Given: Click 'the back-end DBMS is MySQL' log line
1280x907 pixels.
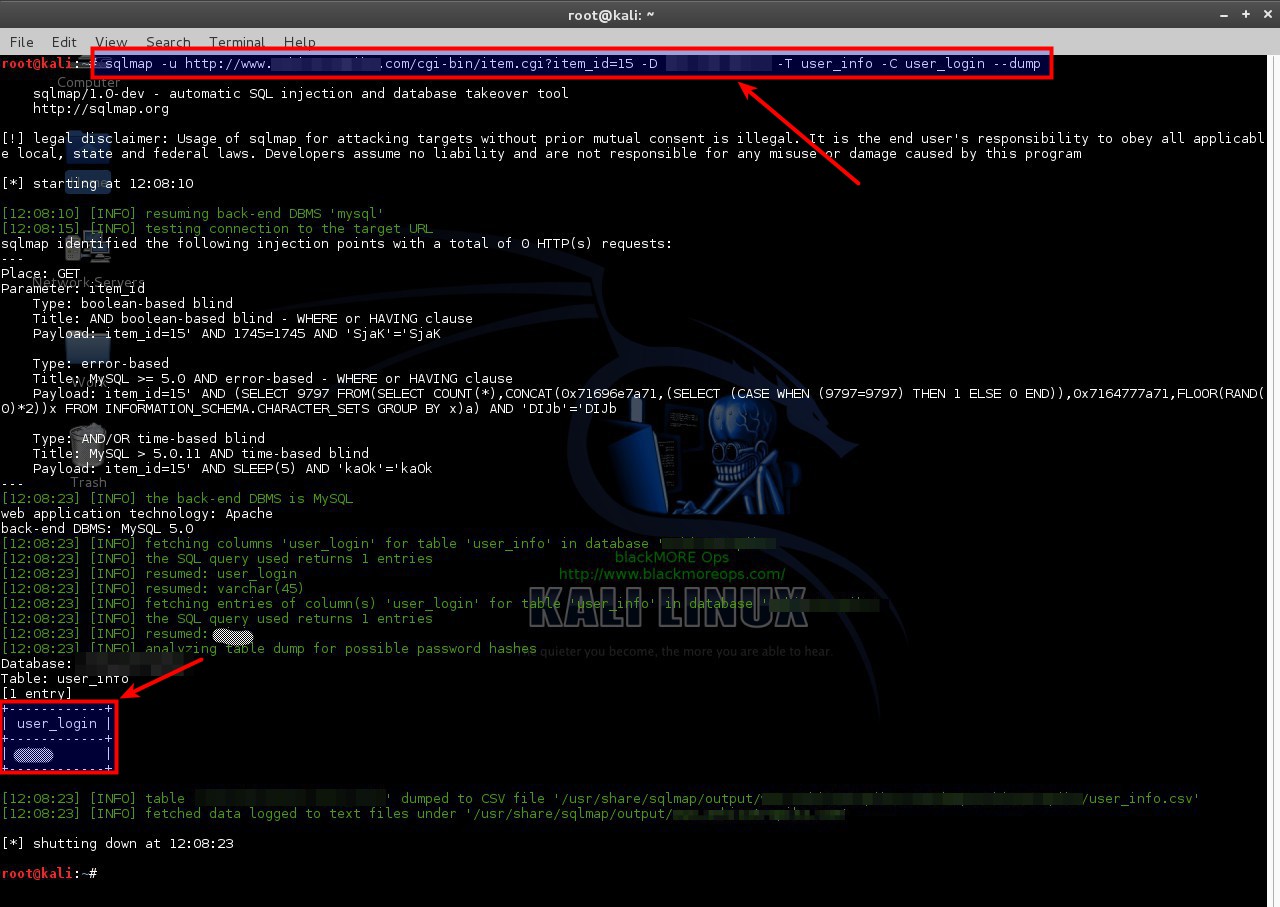Looking at the screenshot, I should click(177, 499).
